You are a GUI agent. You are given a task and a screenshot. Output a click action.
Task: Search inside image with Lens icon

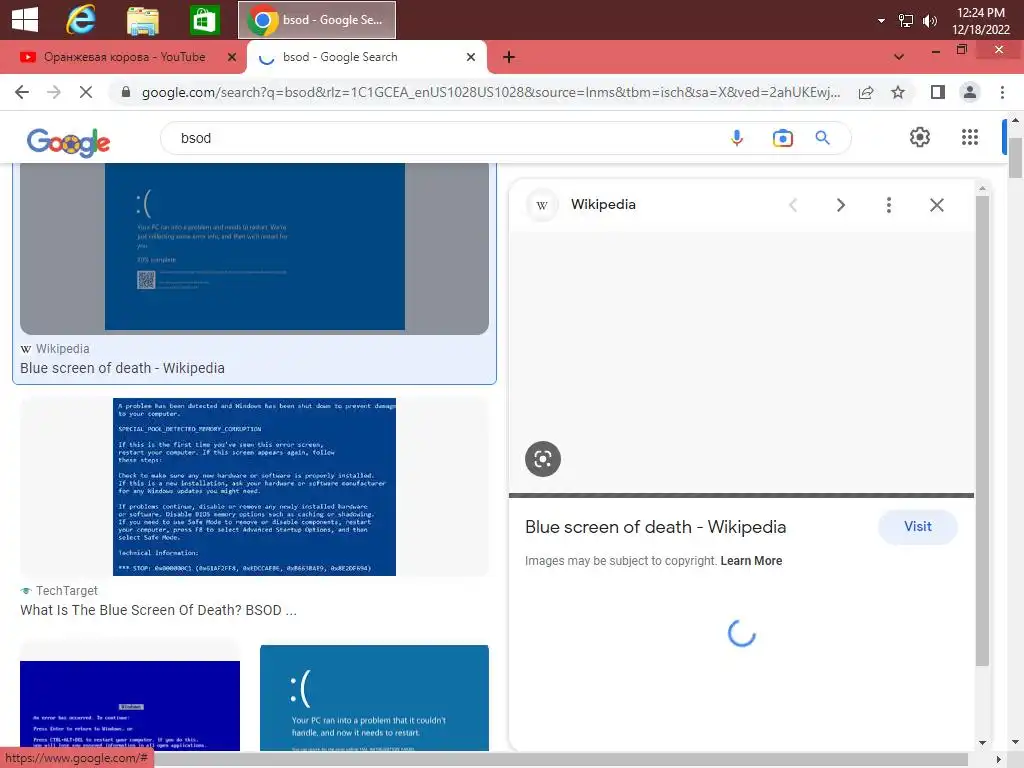[x=543, y=459]
